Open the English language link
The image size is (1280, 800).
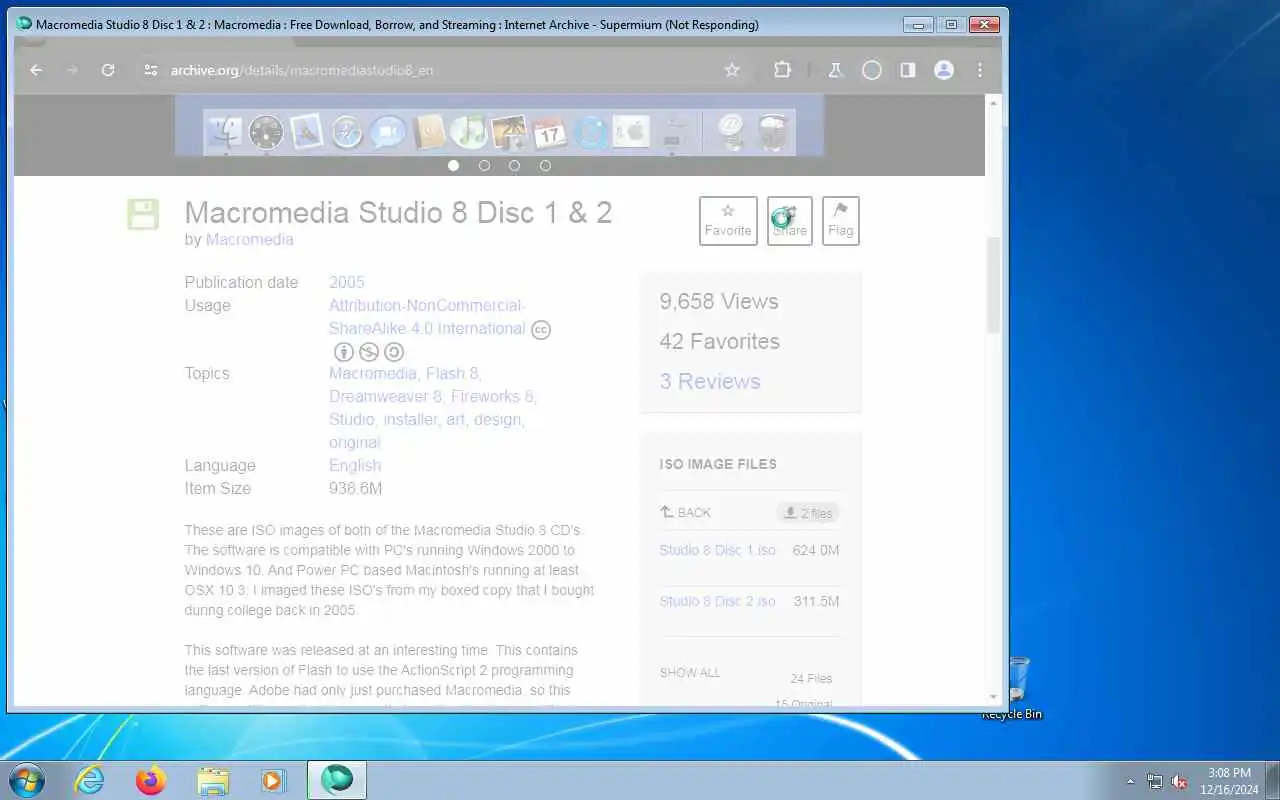pos(355,465)
